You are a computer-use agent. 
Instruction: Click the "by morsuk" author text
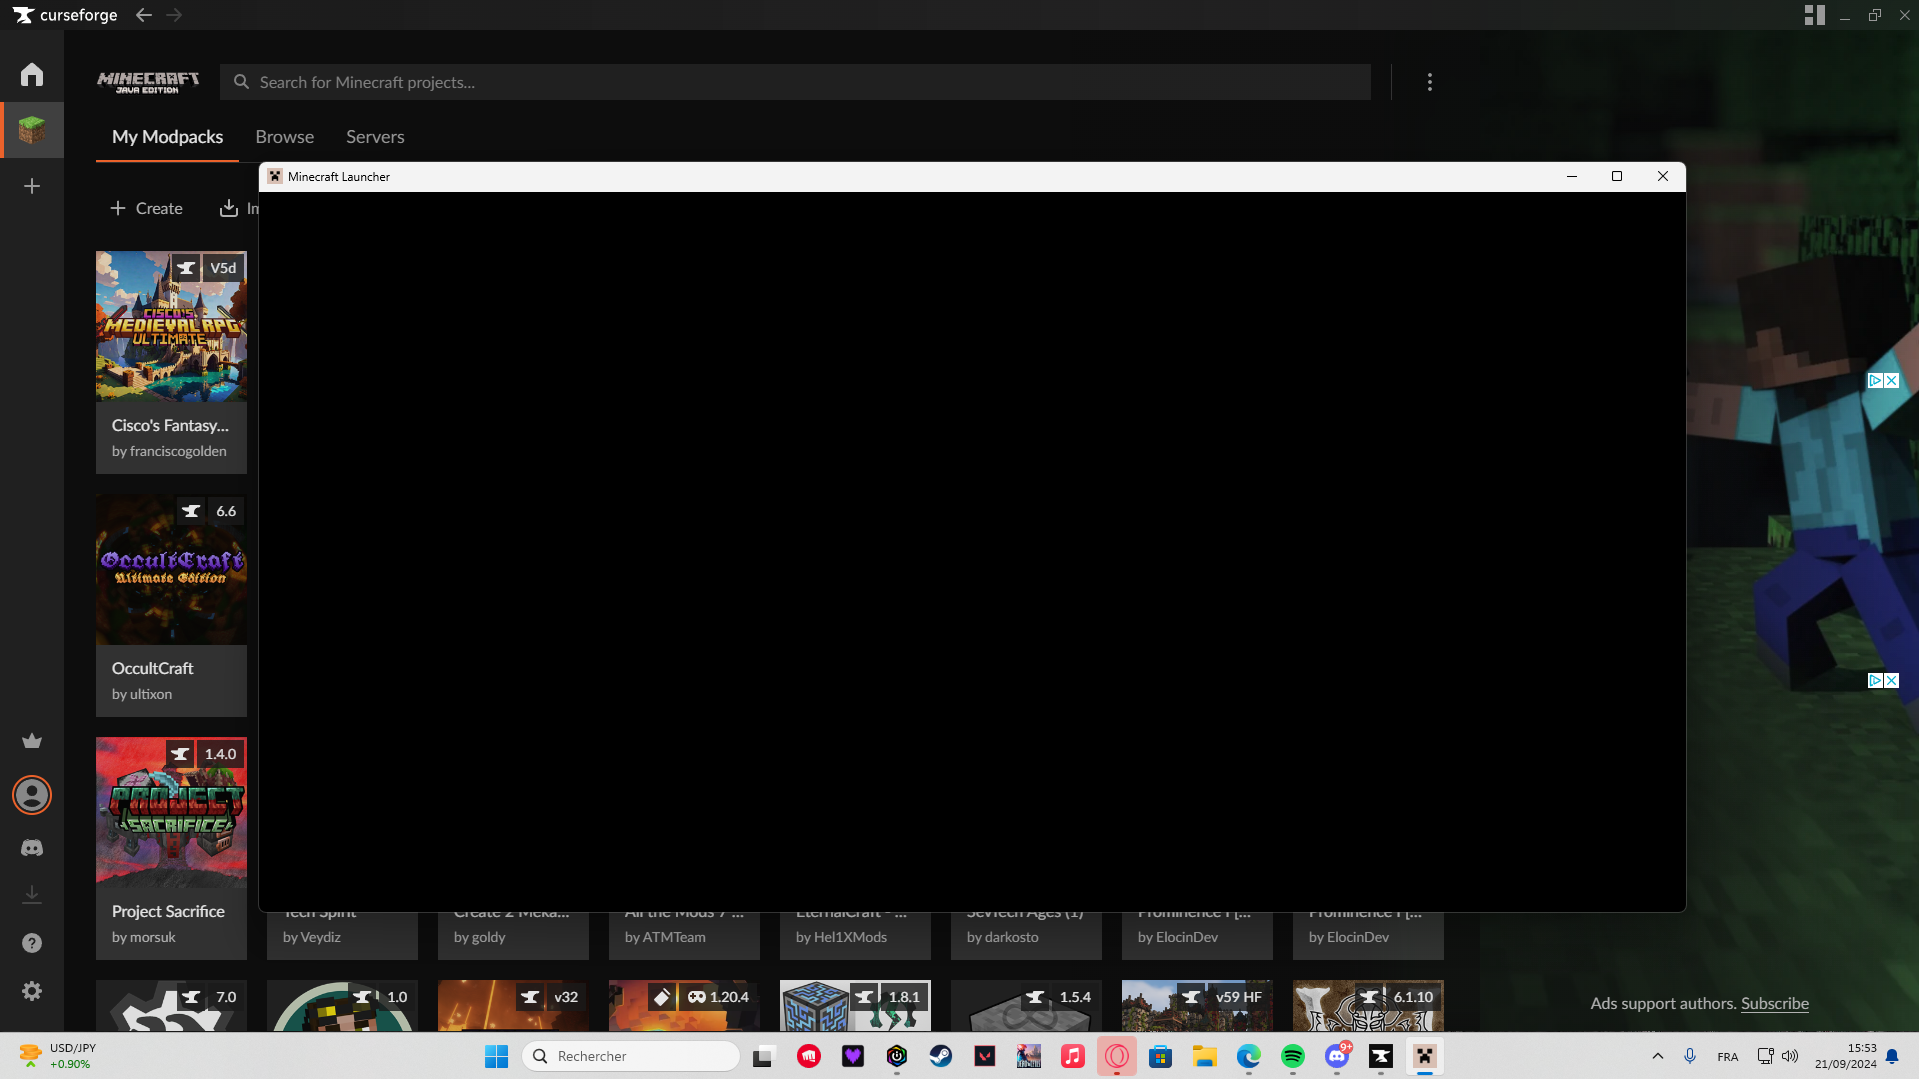pos(144,938)
